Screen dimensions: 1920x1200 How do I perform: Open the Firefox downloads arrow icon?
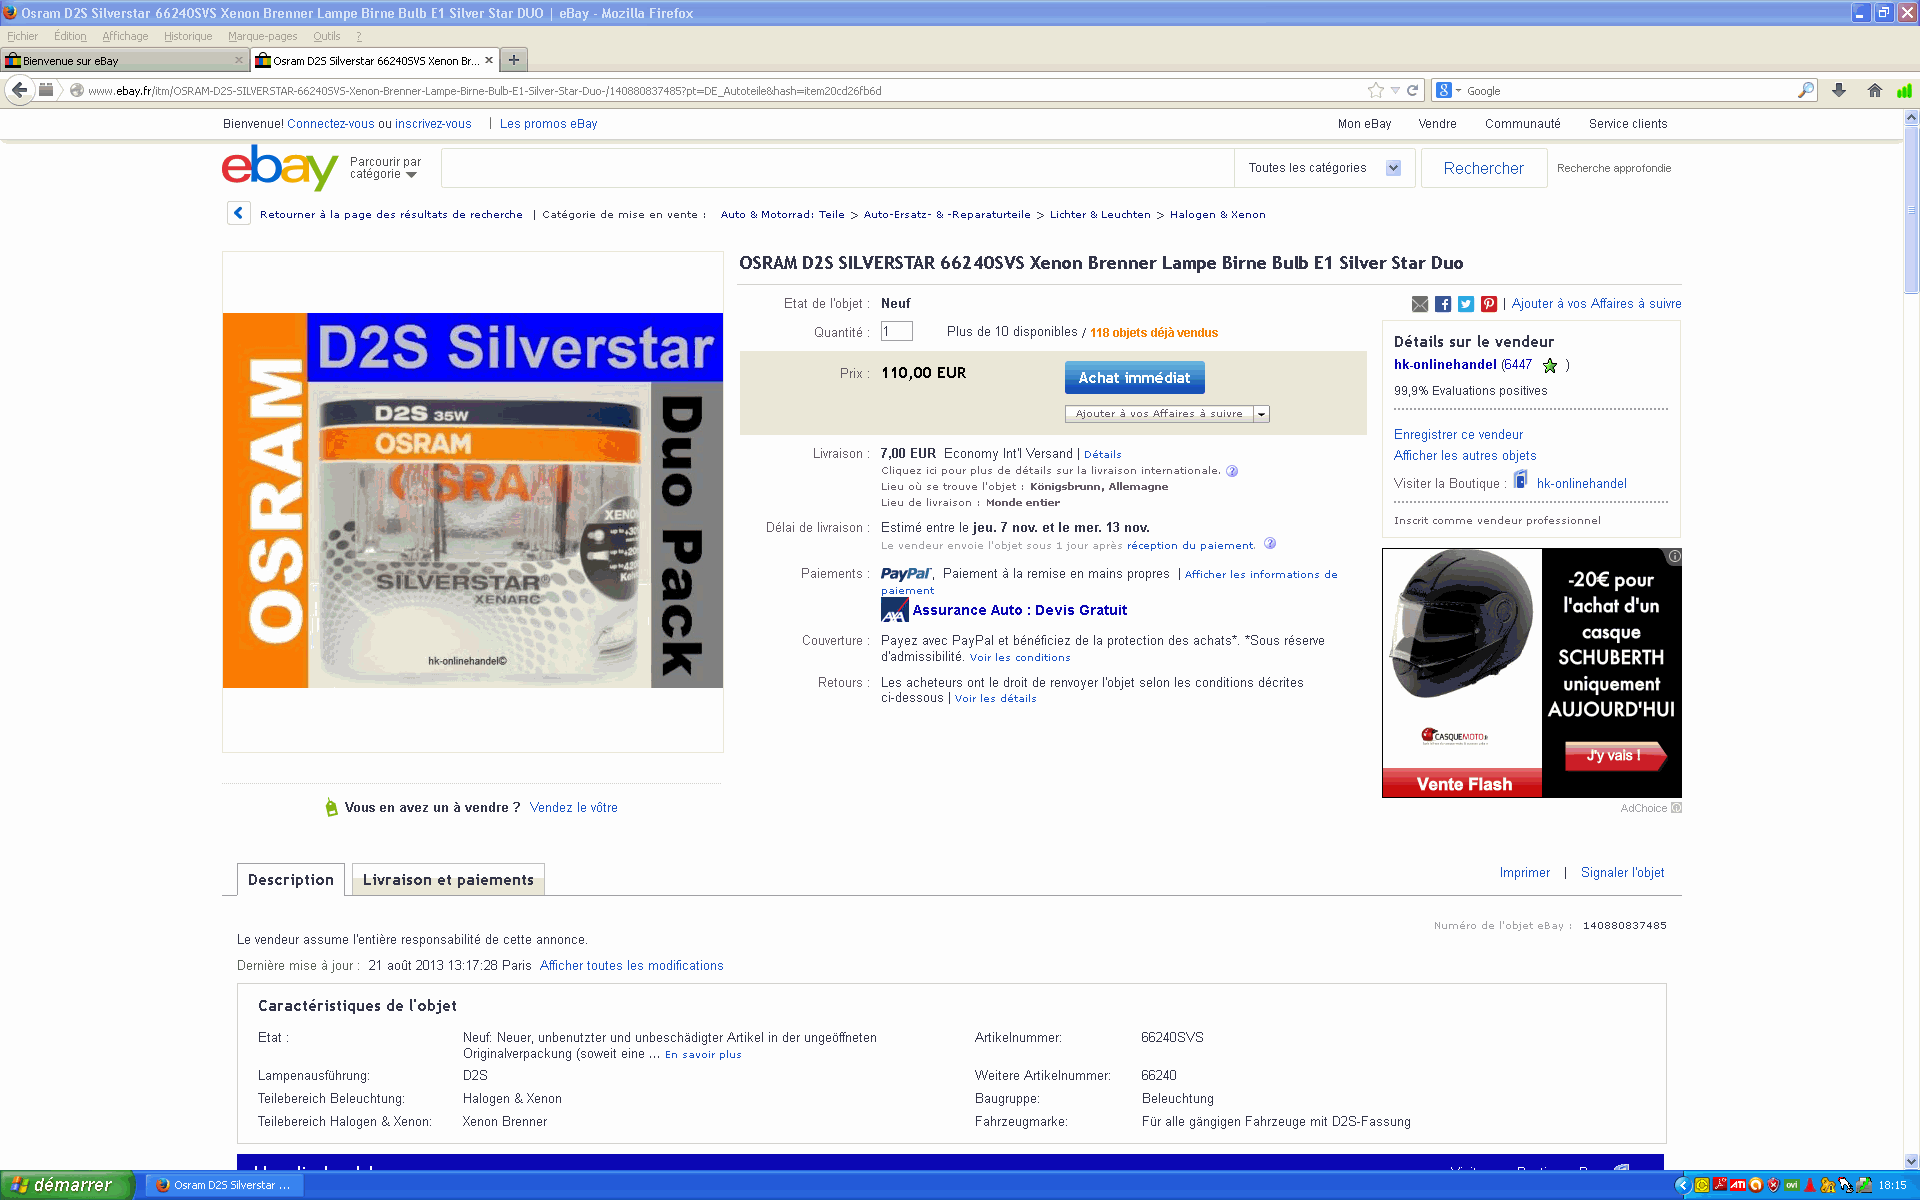click(x=1839, y=90)
